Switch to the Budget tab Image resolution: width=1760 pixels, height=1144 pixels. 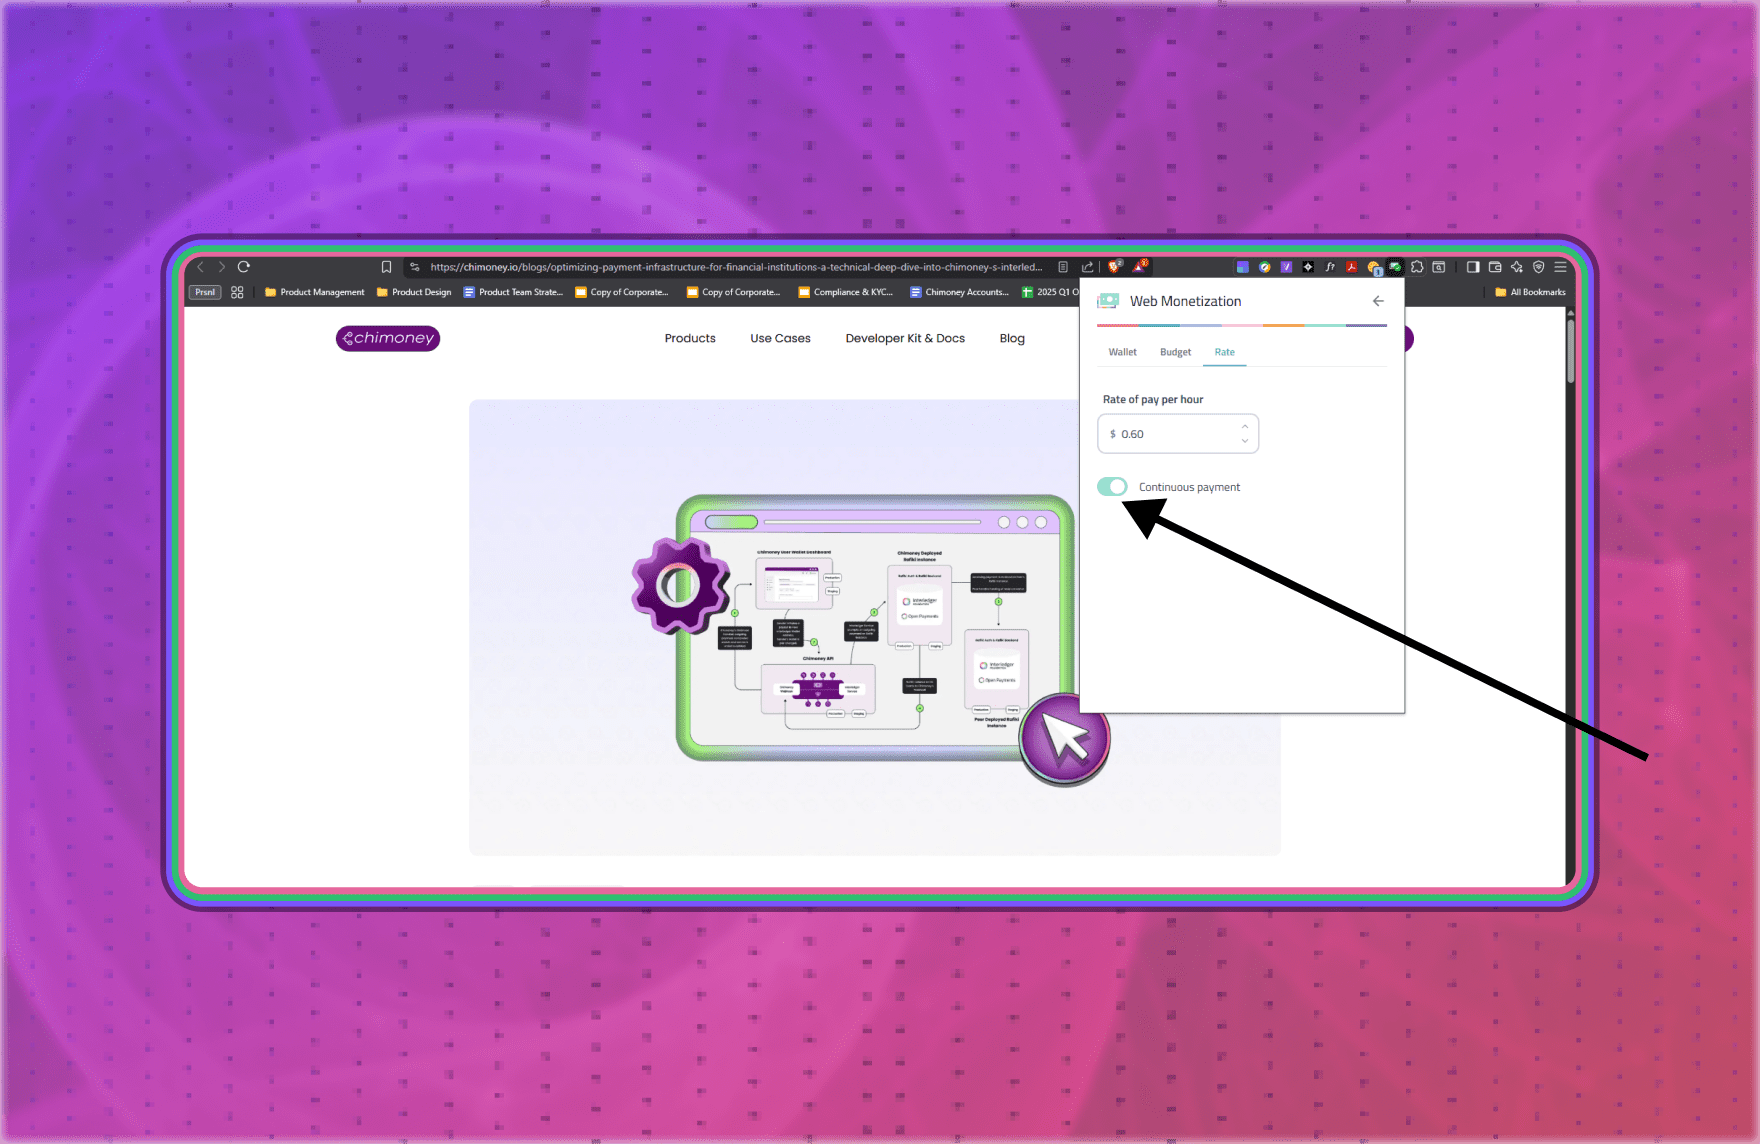(1175, 352)
